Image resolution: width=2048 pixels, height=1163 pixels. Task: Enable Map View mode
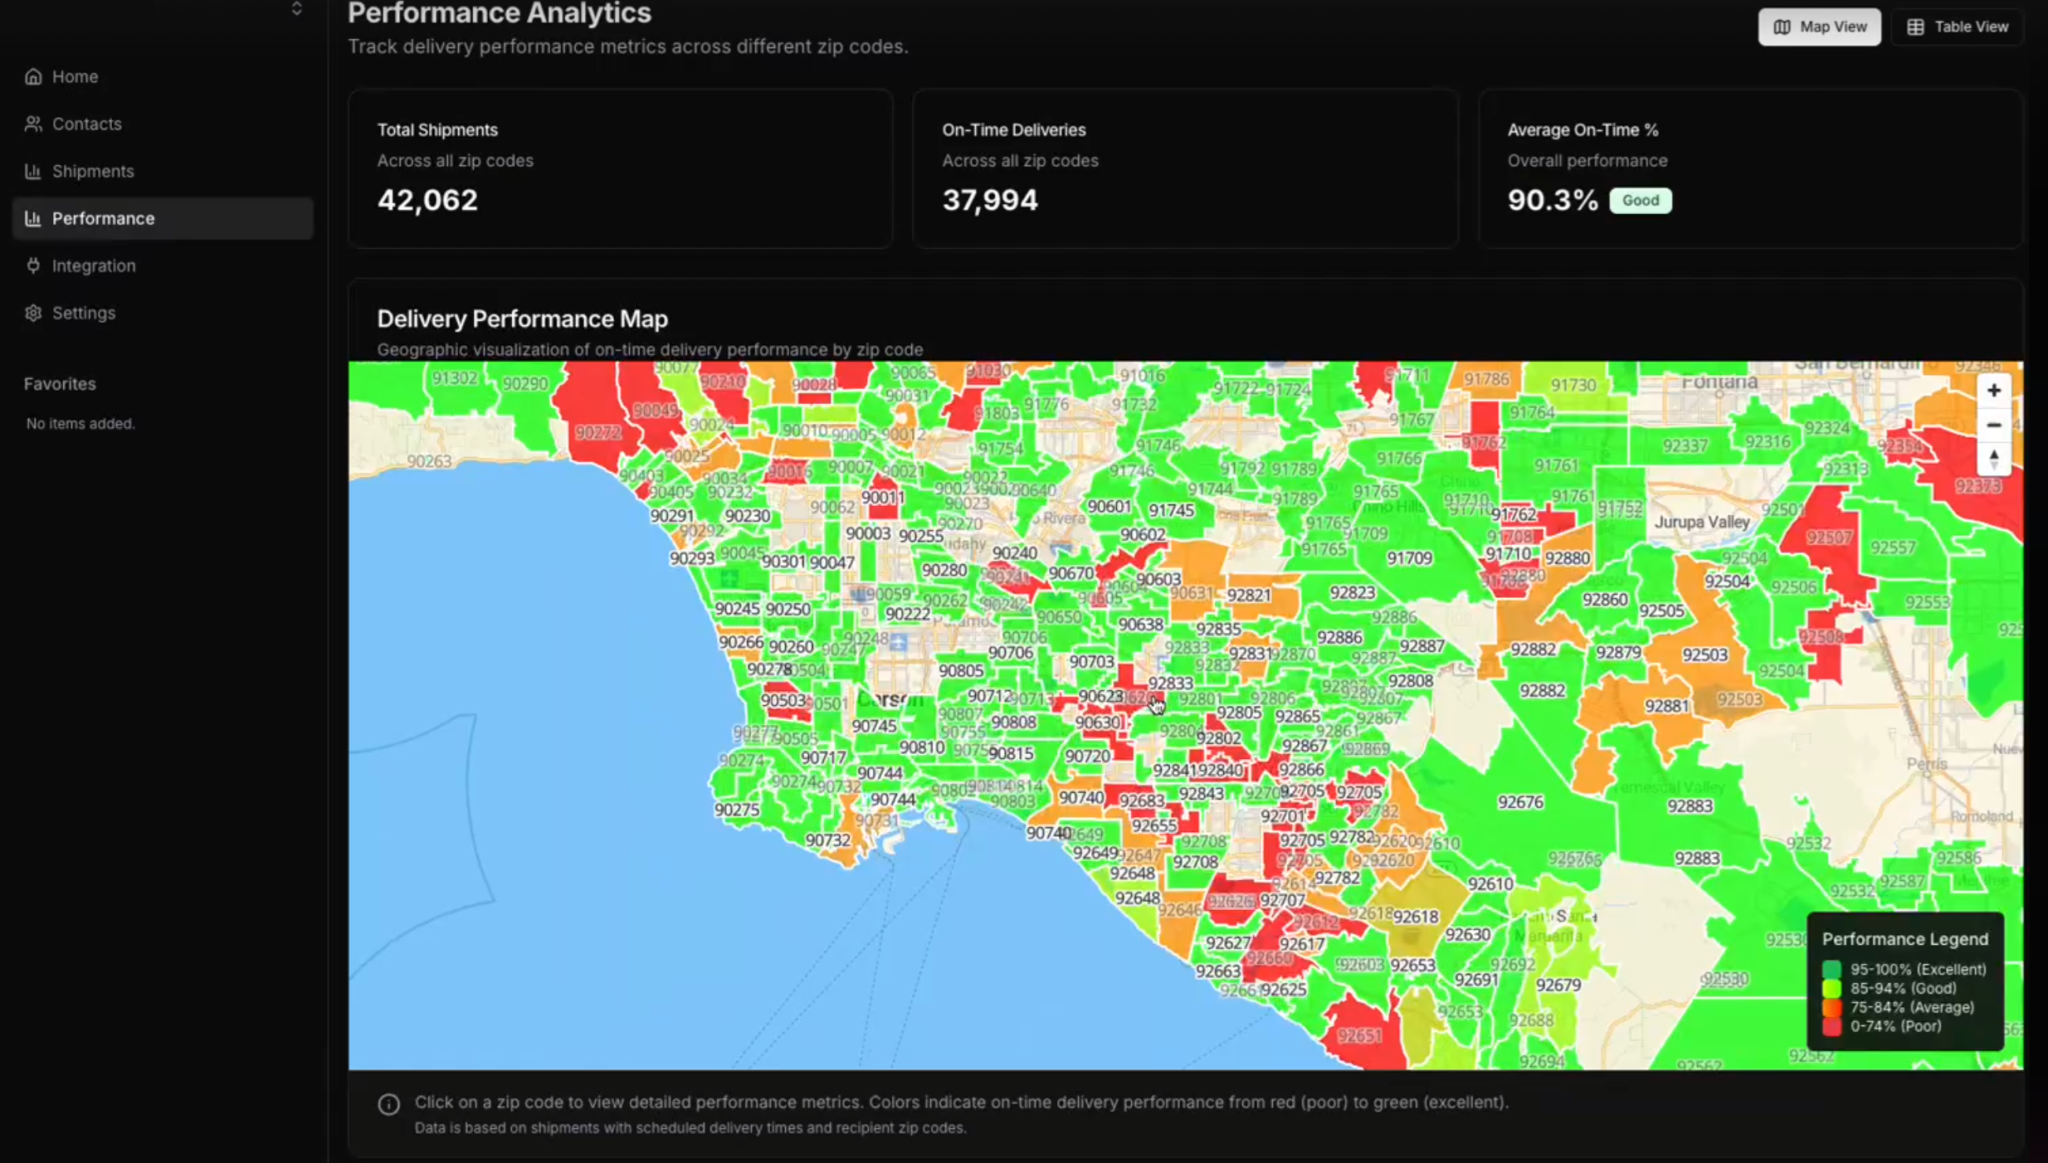tap(1819, 26)
